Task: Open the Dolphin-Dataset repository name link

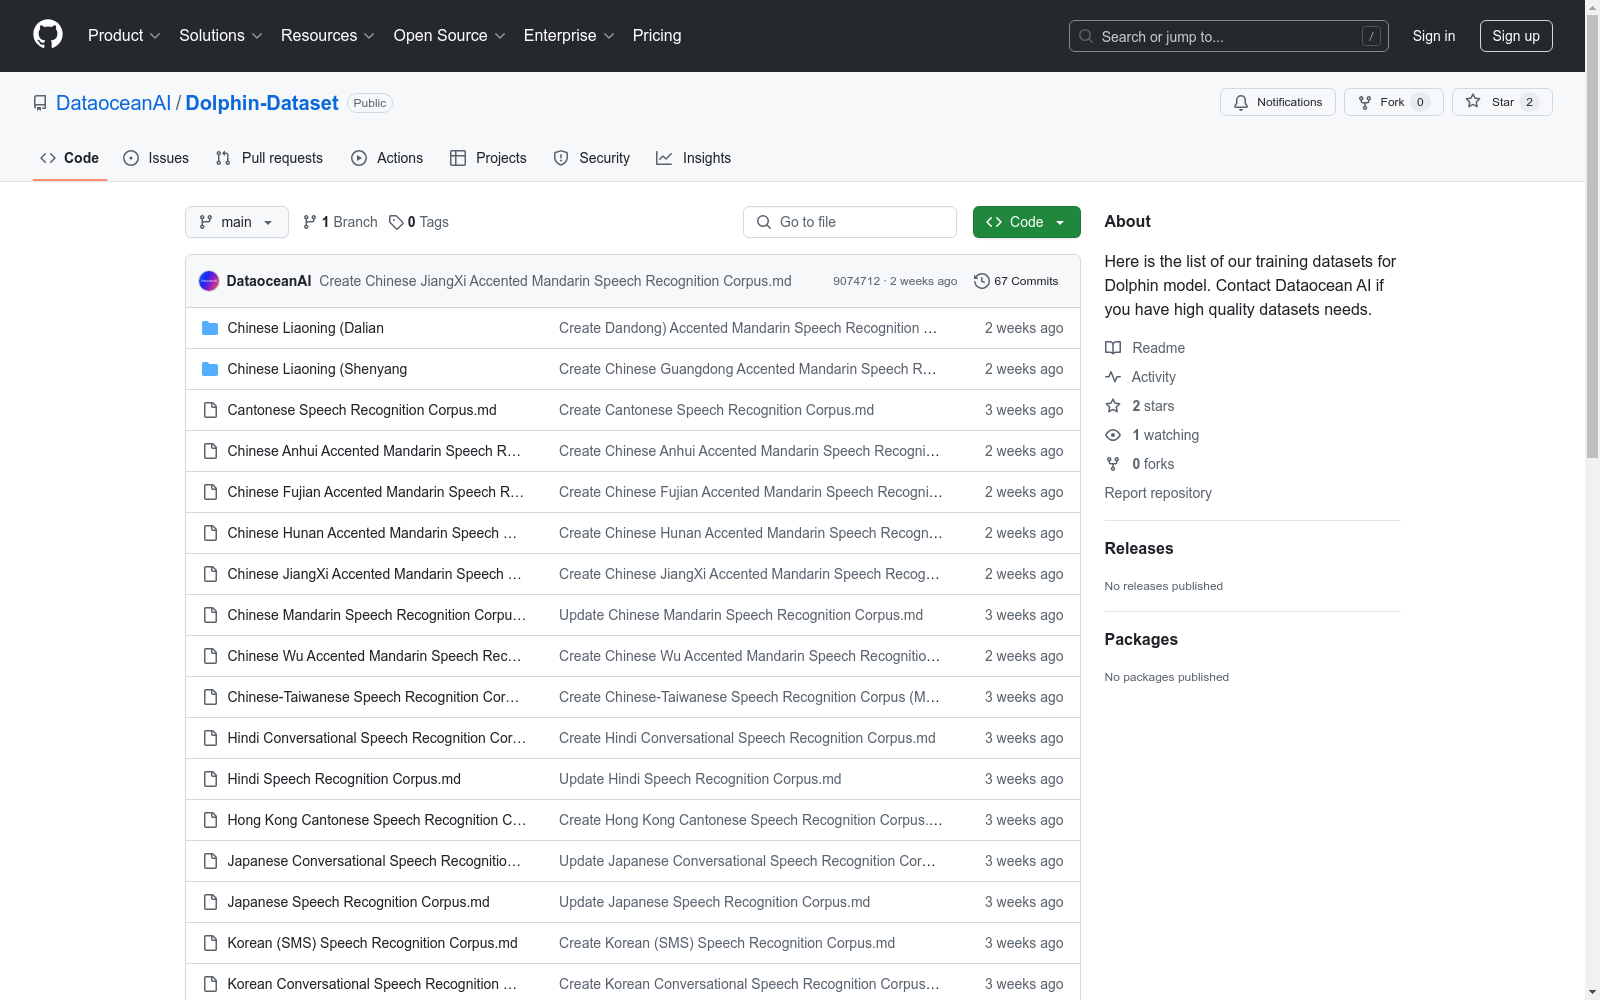Action: pos(262,103)
